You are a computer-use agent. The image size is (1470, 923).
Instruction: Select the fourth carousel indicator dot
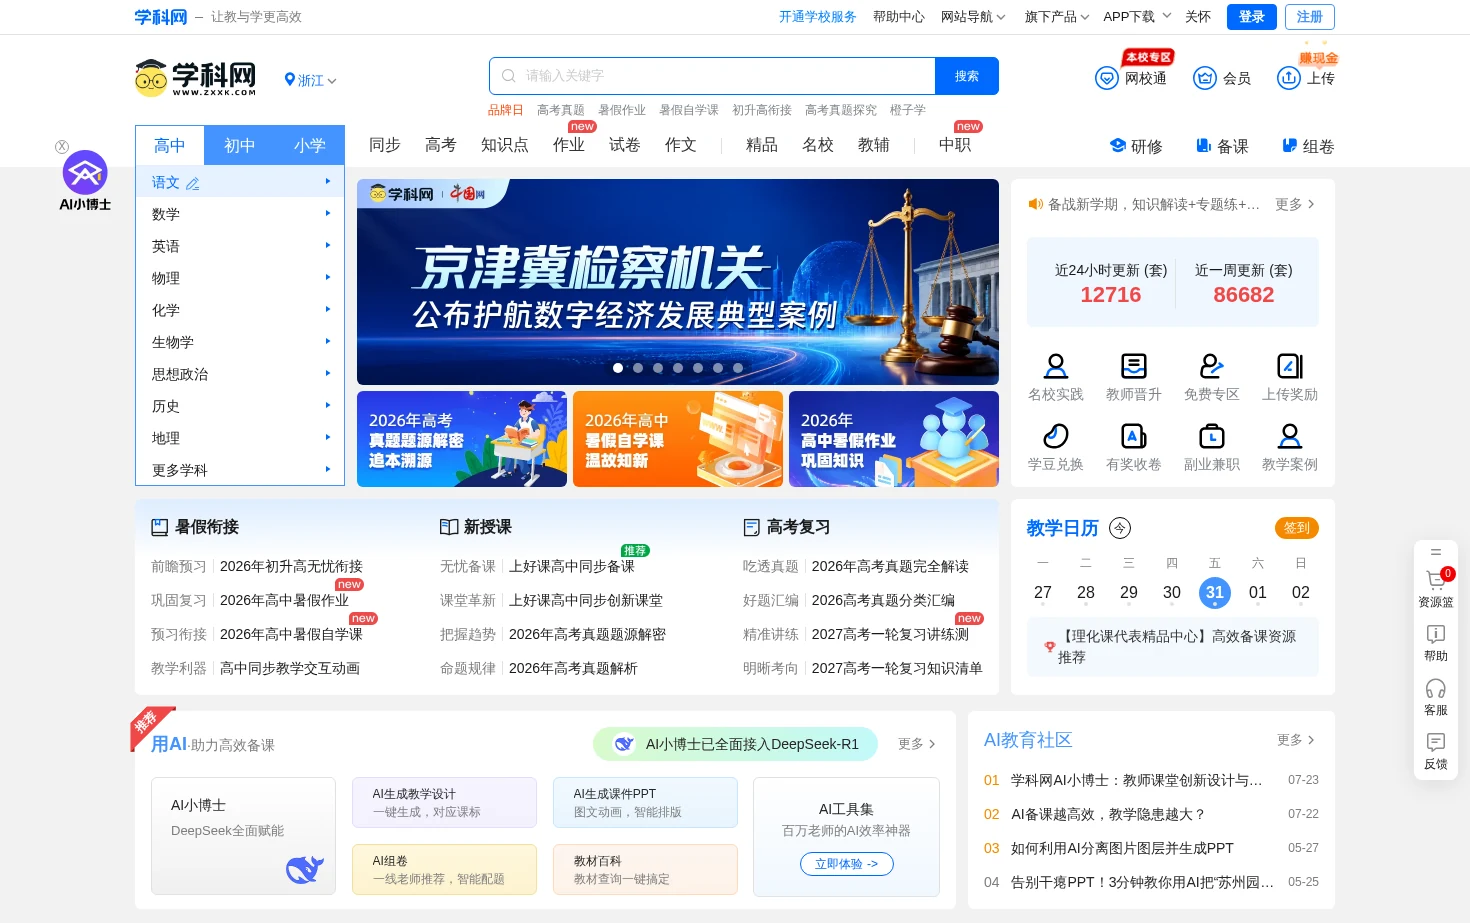tap(678, 368)
